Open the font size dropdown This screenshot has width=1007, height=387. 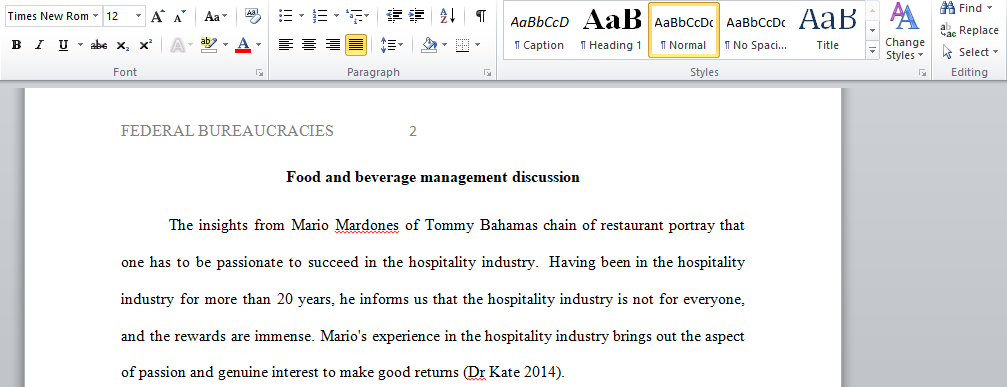[139, 16]
